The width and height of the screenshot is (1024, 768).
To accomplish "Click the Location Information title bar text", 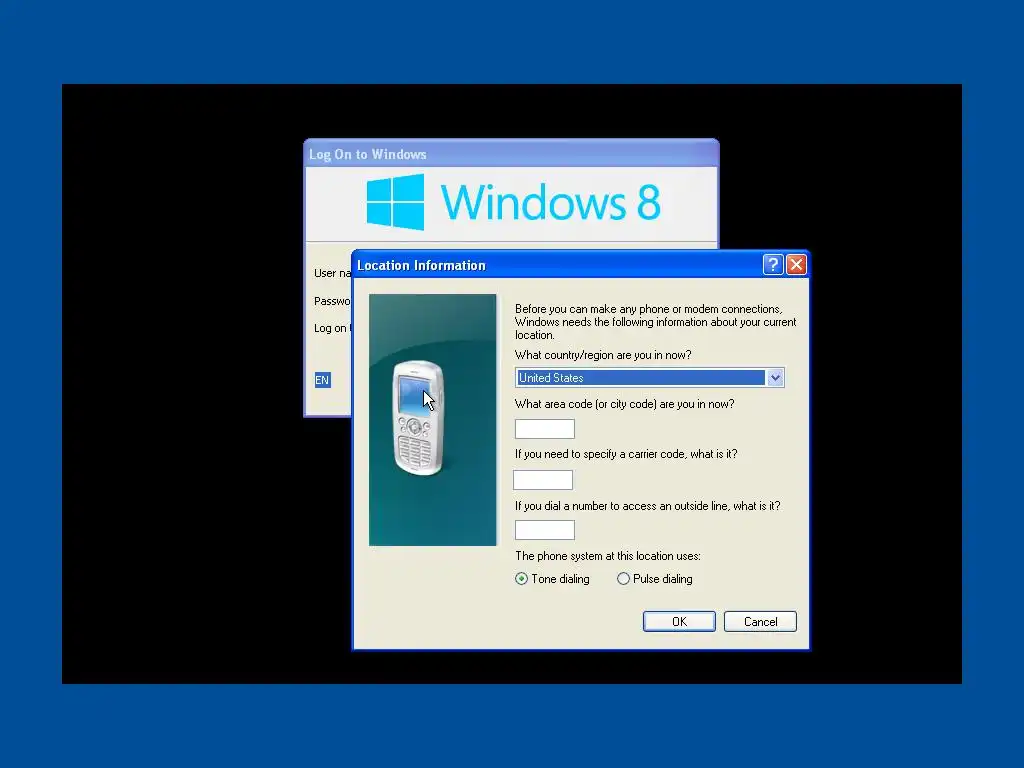I will [x=421, y=265].
